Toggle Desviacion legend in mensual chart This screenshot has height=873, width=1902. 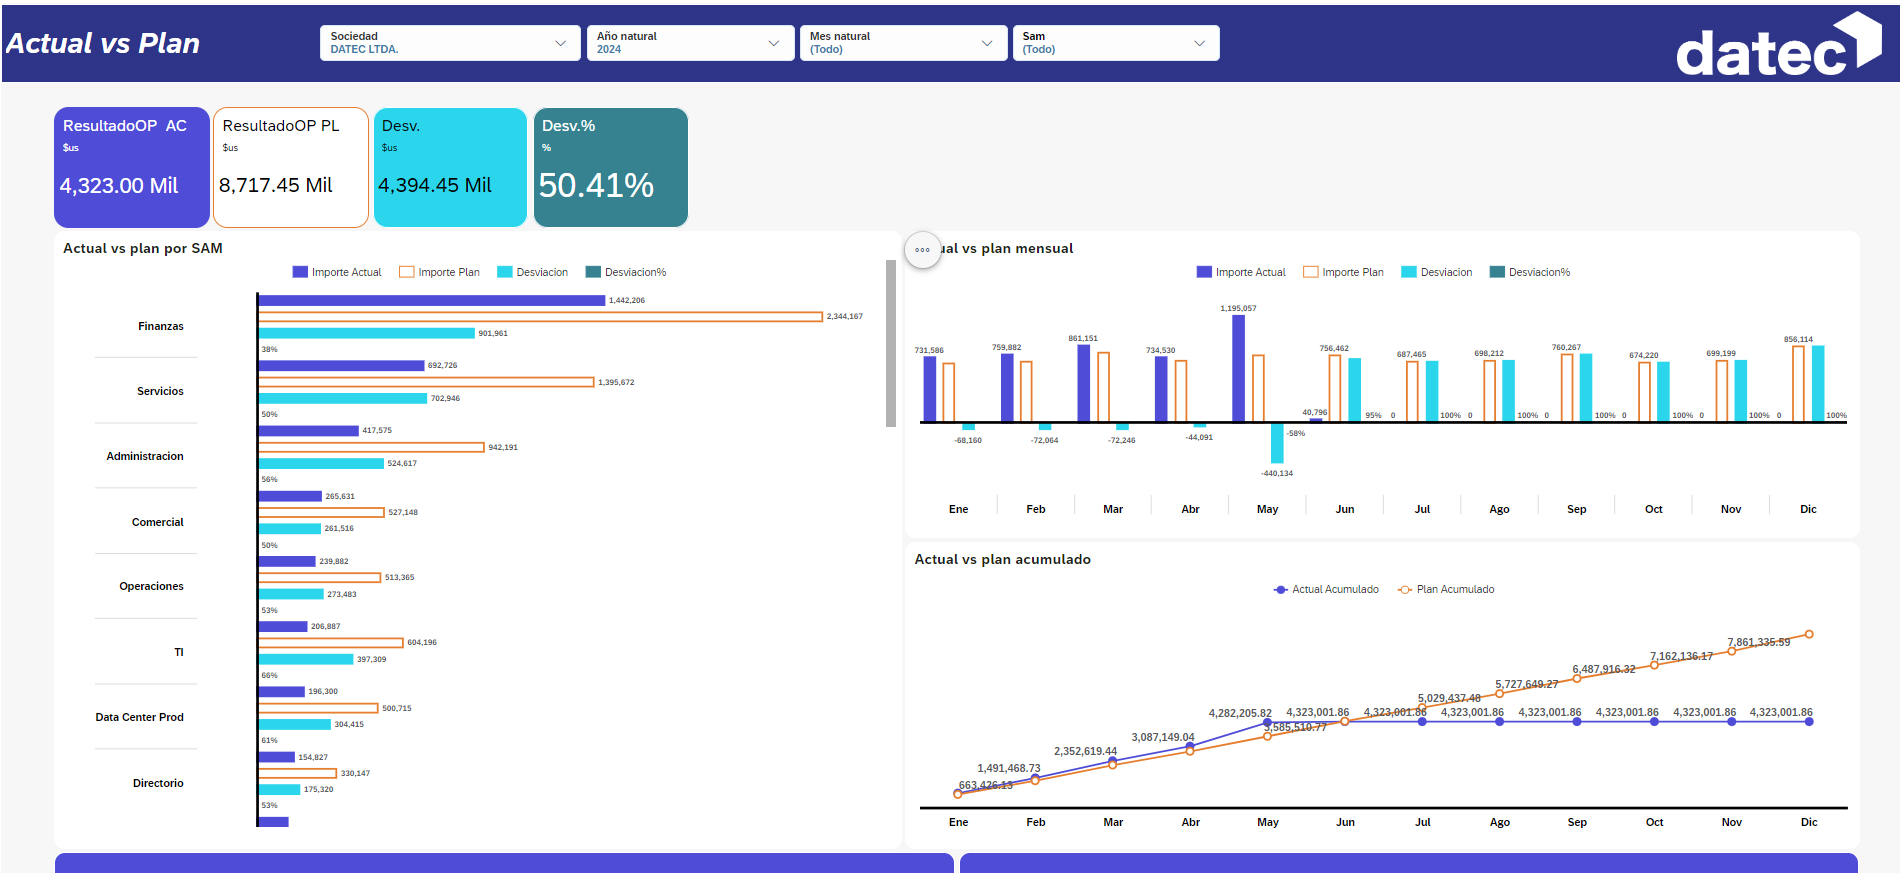(x=1436, y=272)
